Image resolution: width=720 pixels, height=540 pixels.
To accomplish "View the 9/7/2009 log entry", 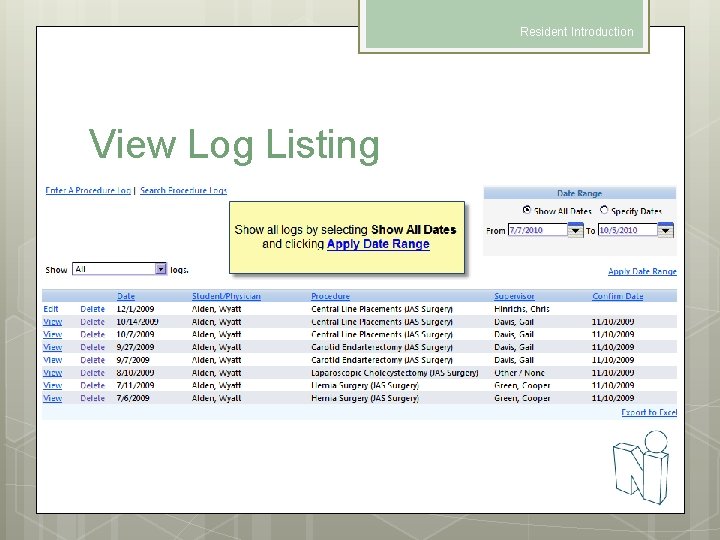I will 52,360.
